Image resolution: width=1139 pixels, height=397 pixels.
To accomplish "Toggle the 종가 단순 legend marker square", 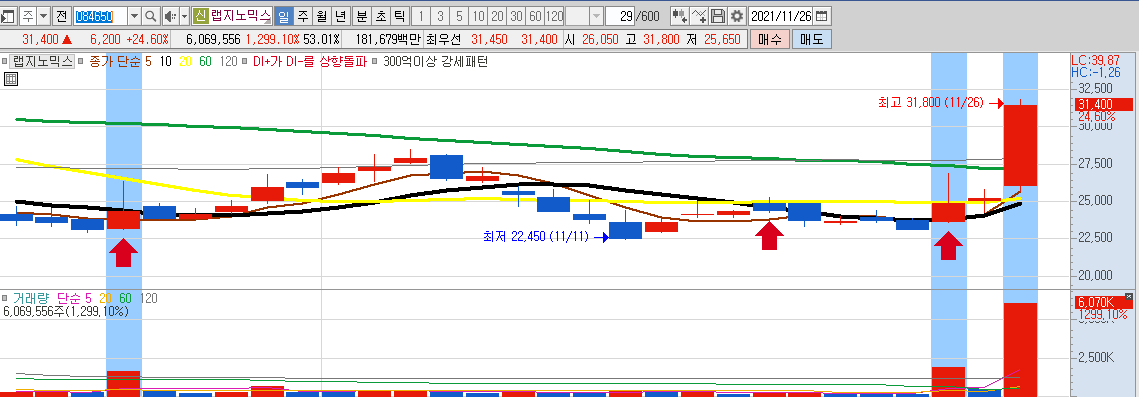I will click(x=81, y=62).
